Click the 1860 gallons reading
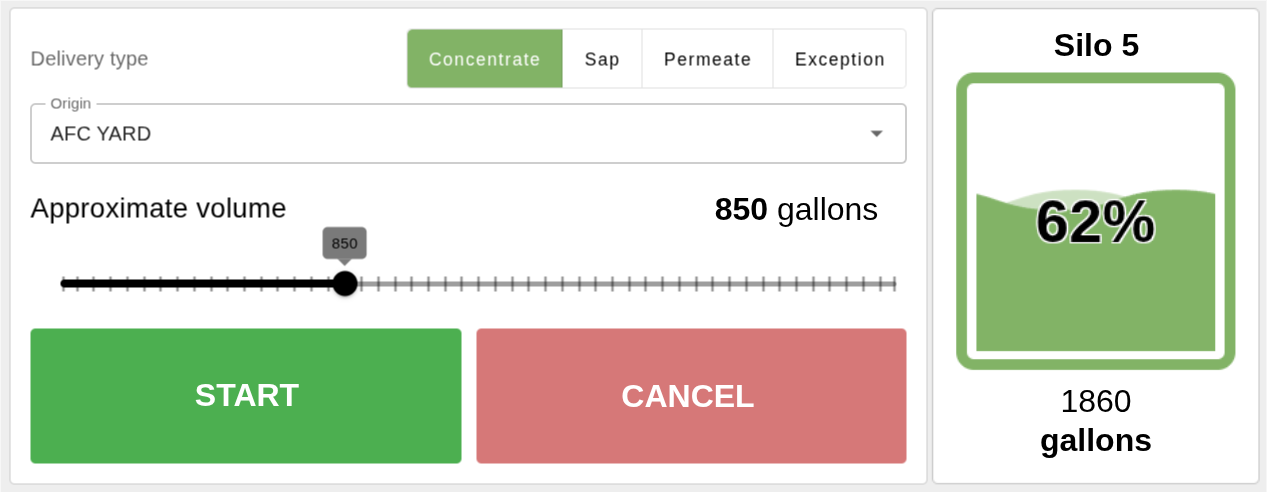The width and height of the screenshot is (1267, 492). pyautogui.click(x=1096, y=420)
